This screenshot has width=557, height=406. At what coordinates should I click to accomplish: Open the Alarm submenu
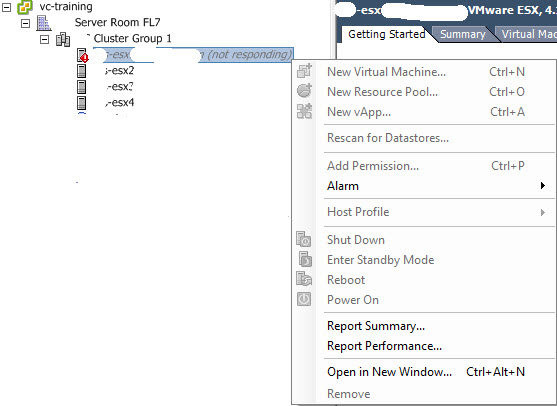[424, 186]
